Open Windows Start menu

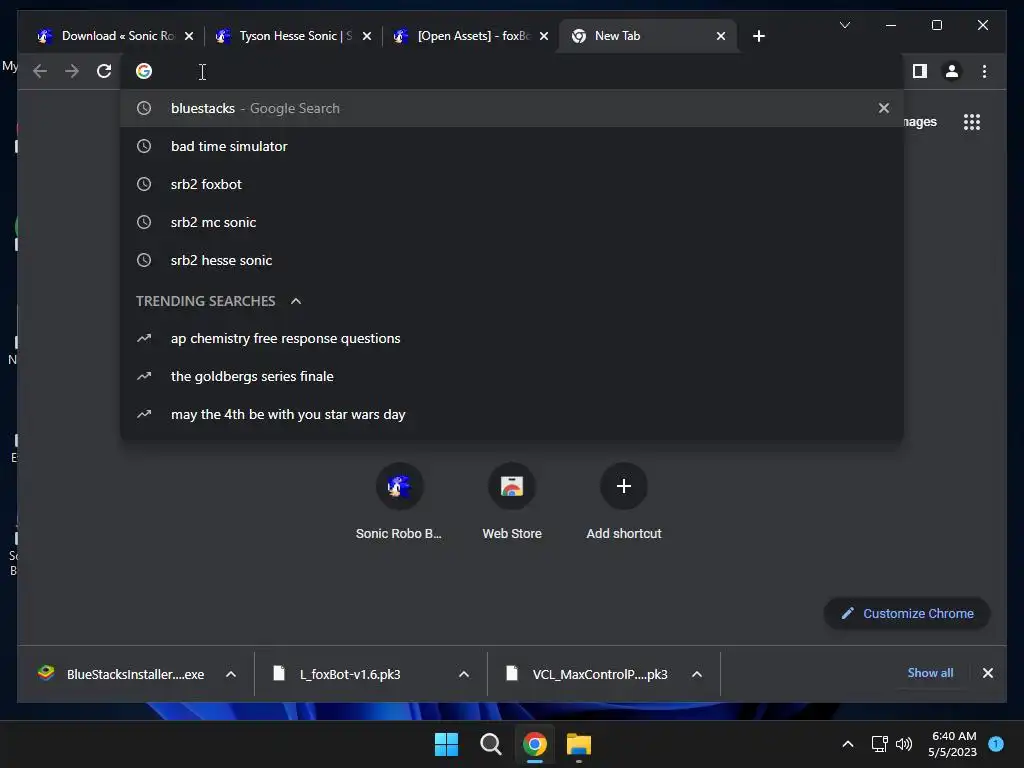pyautogui.click(x=447, y=744)
